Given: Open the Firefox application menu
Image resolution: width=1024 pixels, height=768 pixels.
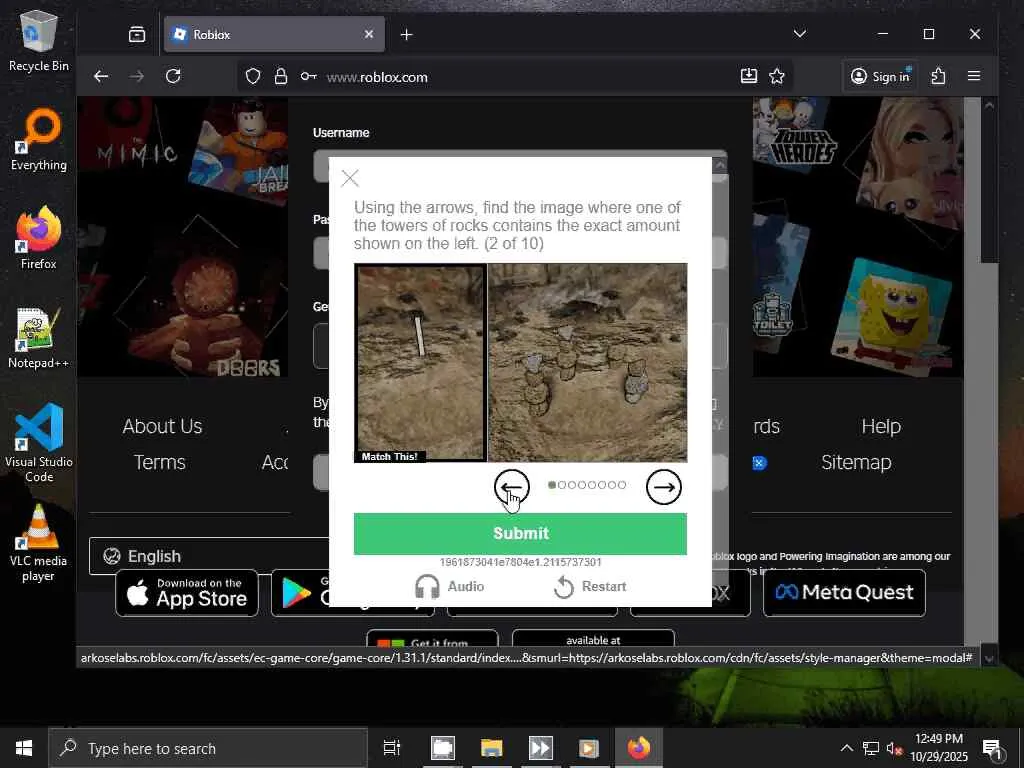Looking at the screenshot, I should pos(974,76).
